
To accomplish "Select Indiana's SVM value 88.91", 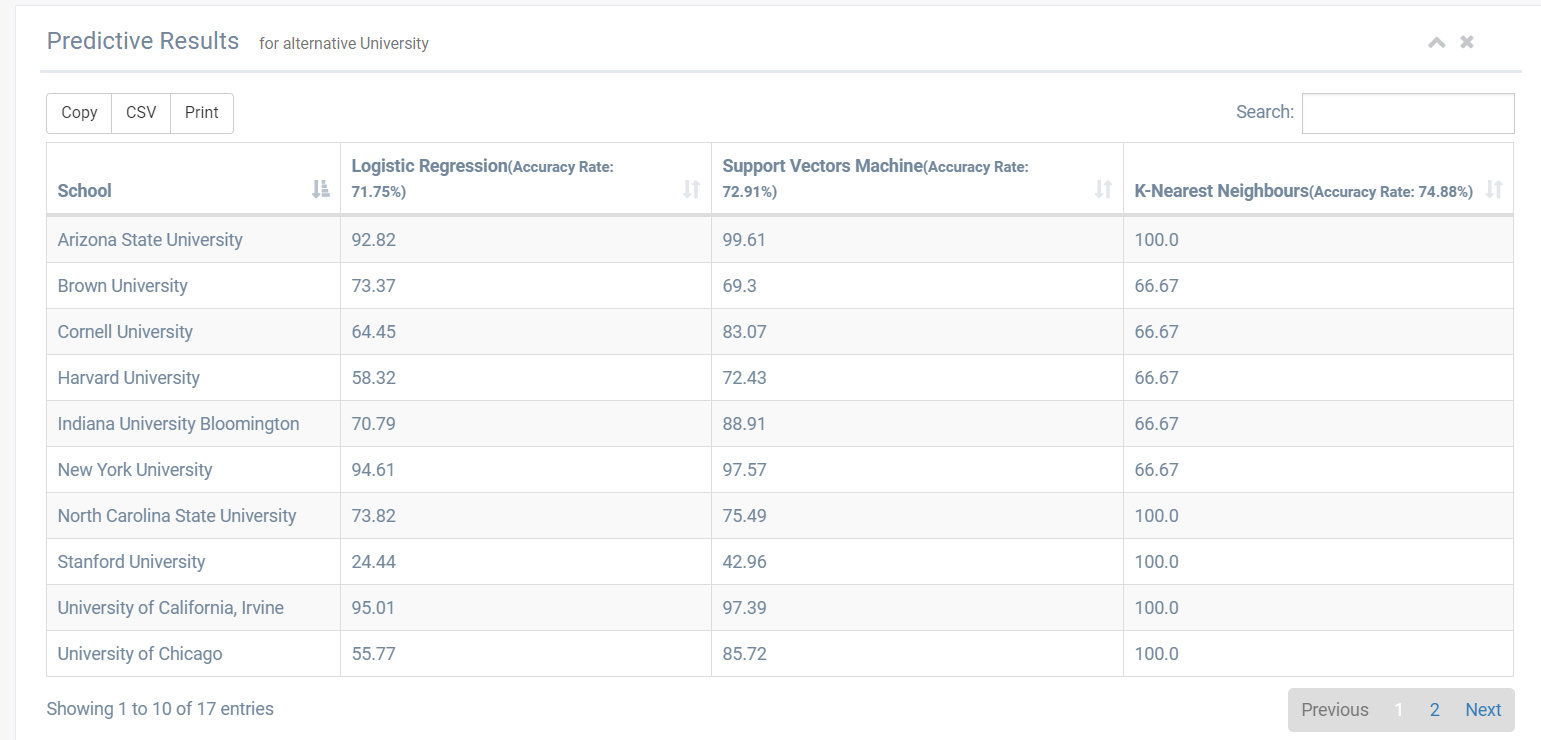I will 745,424.
